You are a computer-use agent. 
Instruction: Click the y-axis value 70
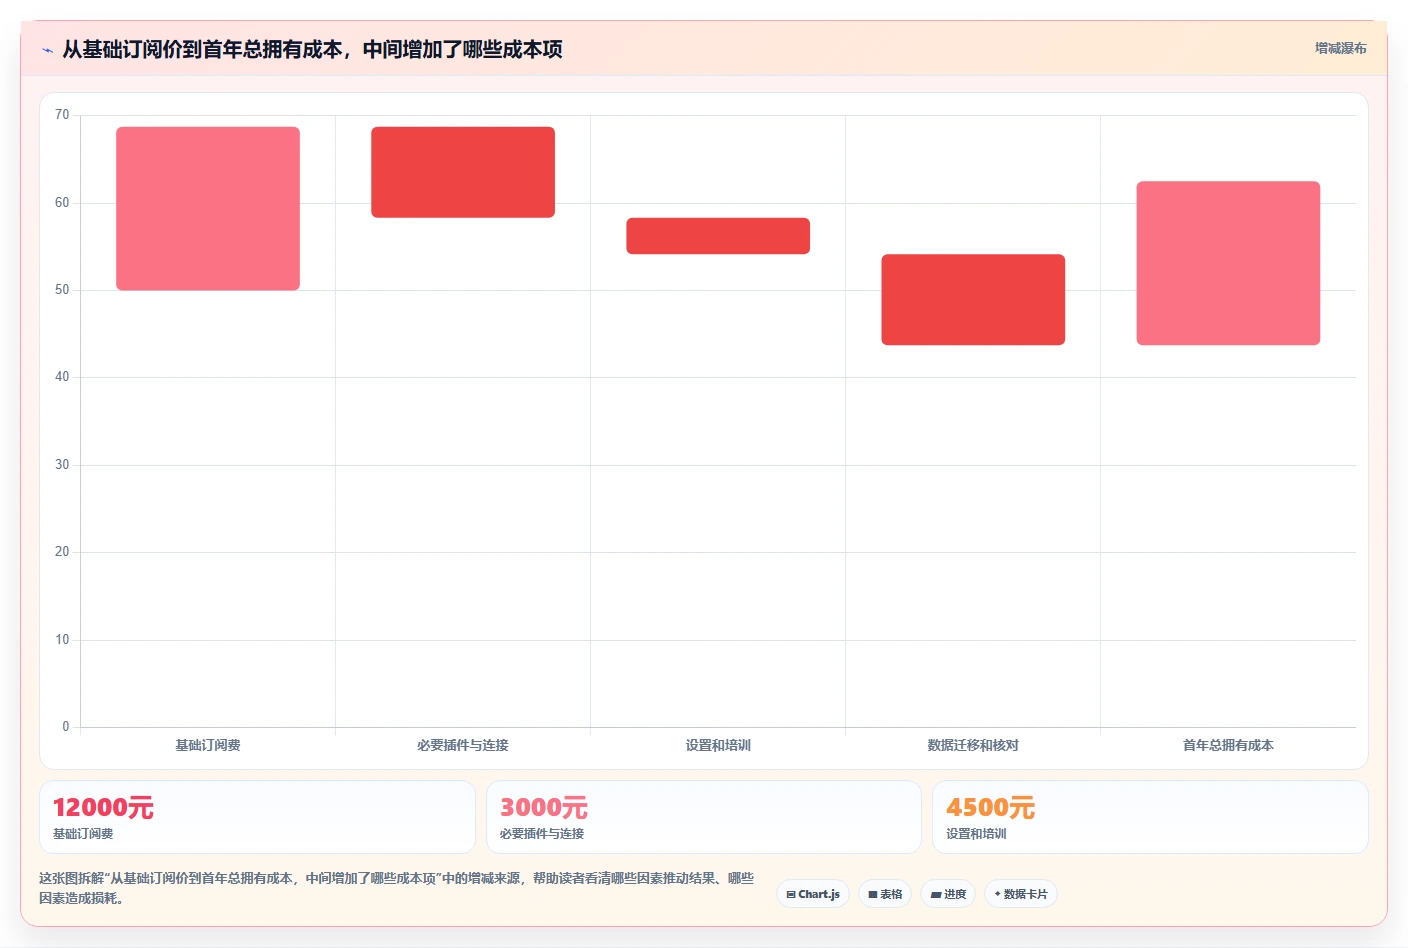[x=62, y=115]
